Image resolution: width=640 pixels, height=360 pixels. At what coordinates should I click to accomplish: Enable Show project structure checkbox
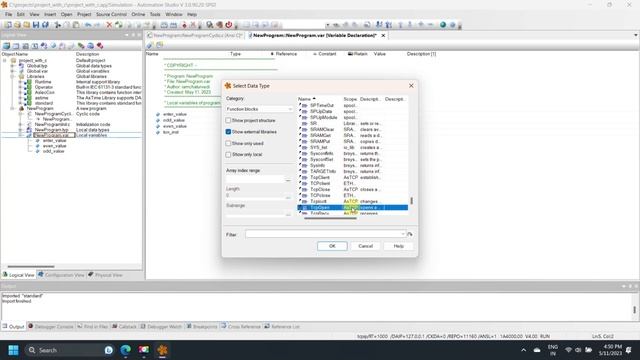[228, 120]
